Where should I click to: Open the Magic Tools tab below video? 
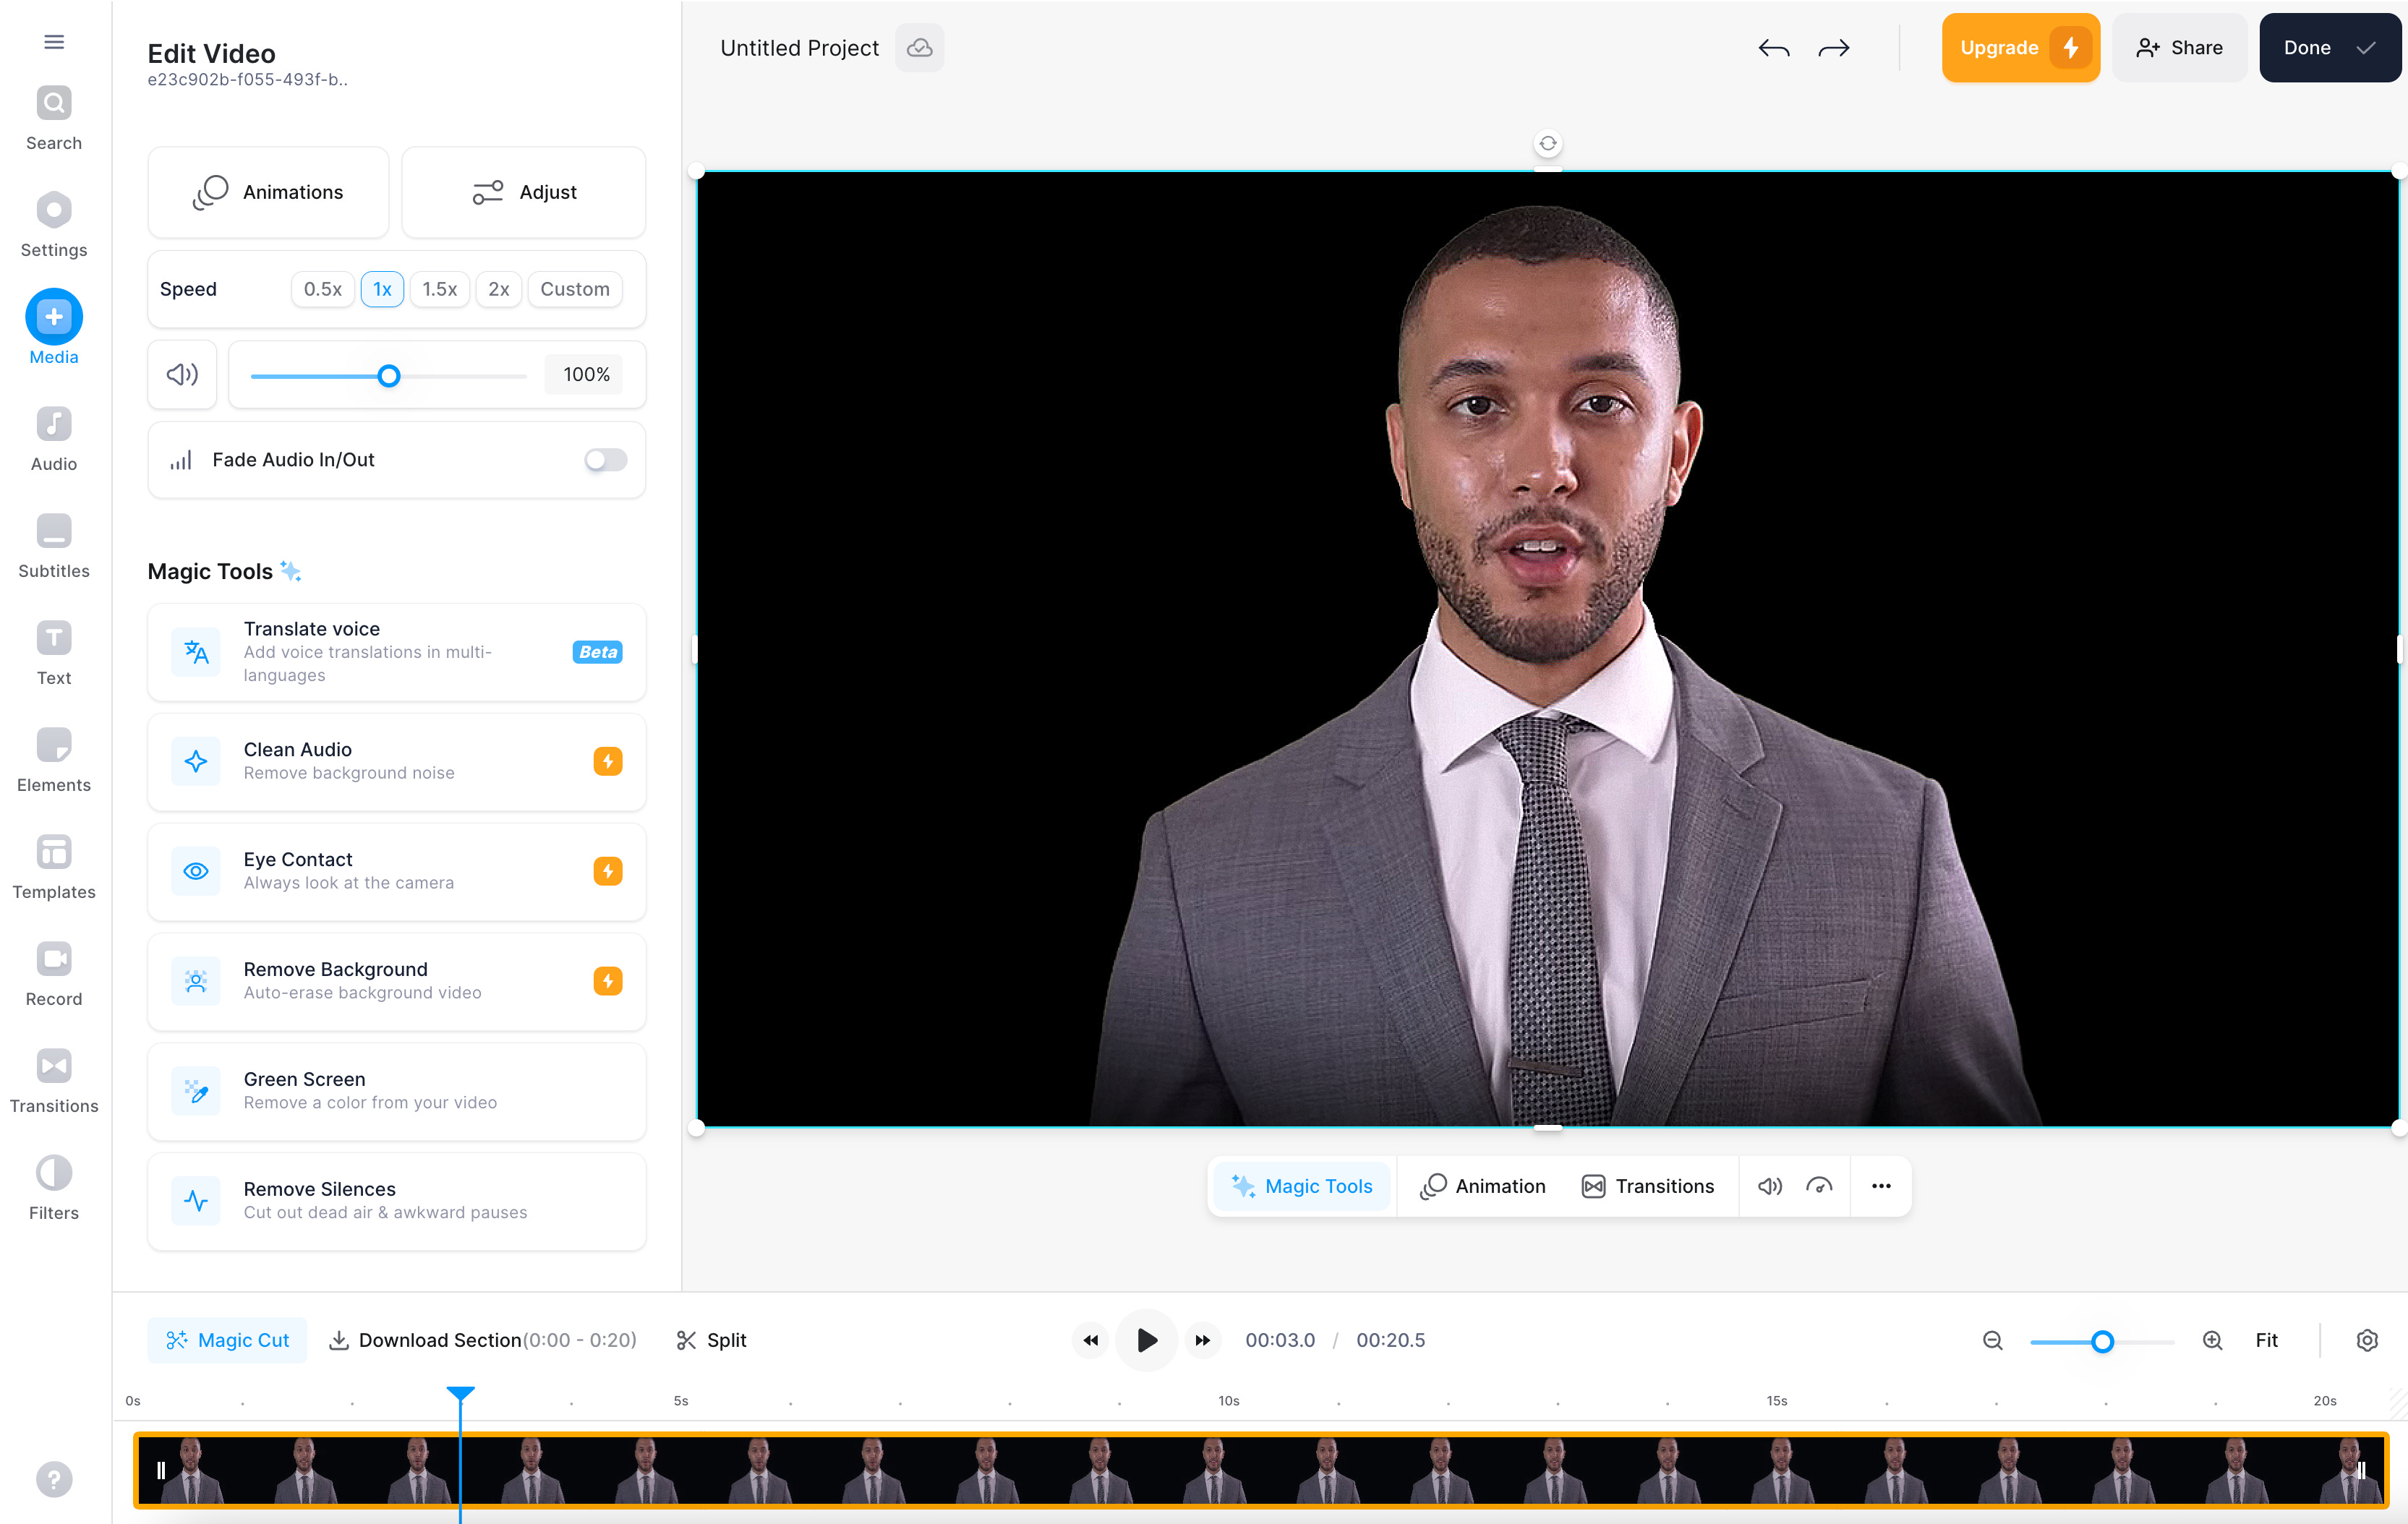pos(1302,1186)
